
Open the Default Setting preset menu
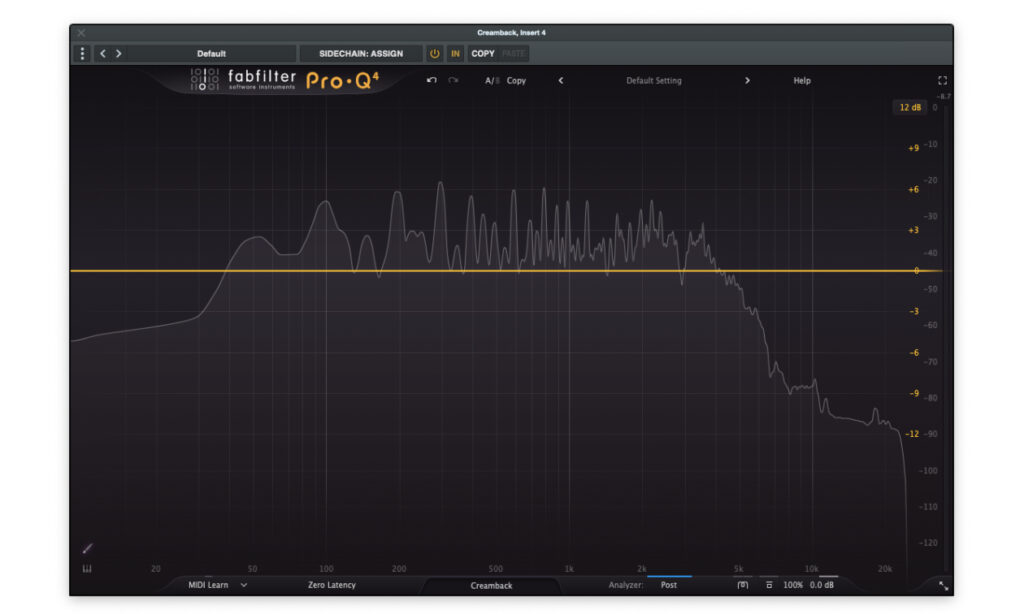[654, 80]
